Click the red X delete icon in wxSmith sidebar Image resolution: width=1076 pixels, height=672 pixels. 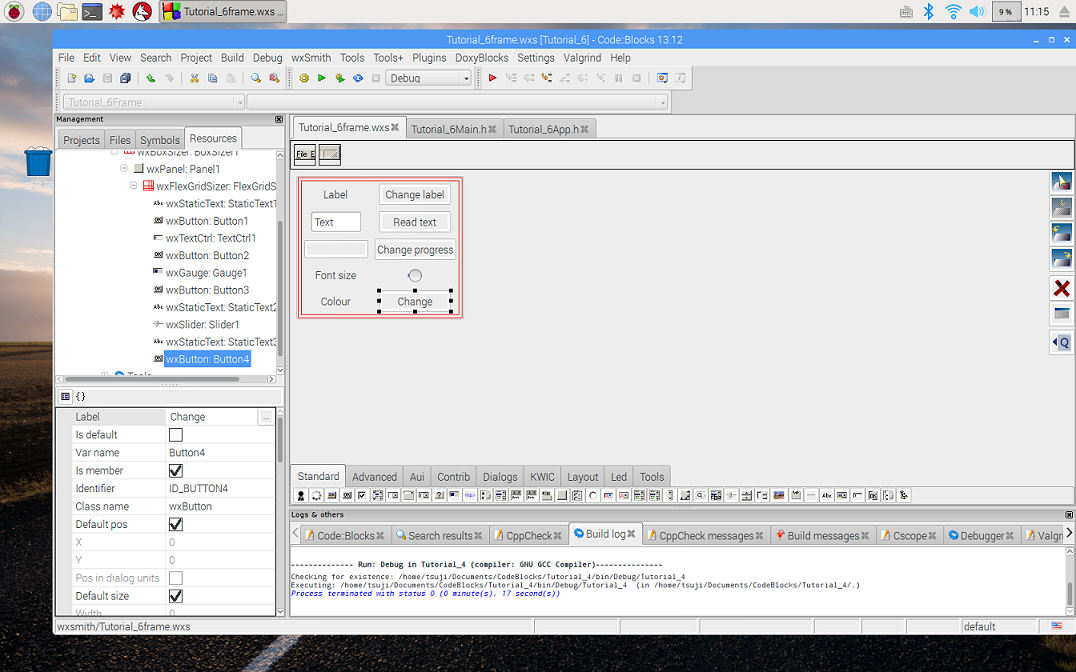pyautogui.click(x=1062, y=288)
